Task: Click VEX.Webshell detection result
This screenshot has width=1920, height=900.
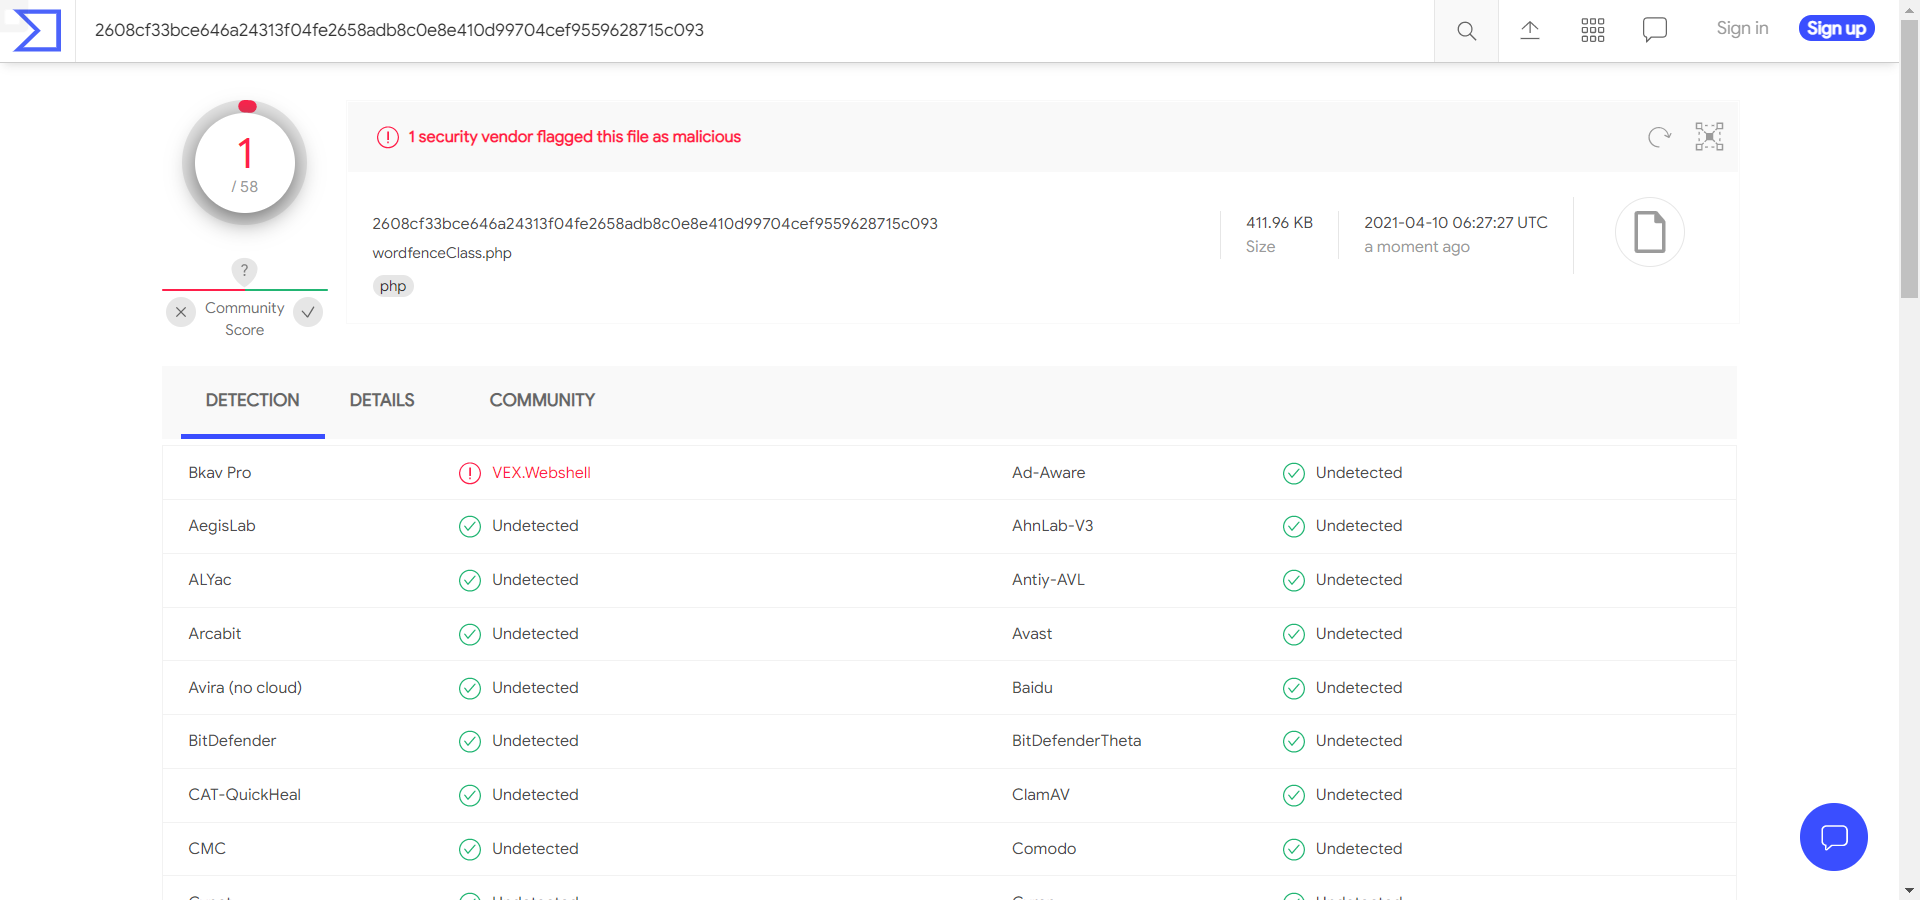Action: point(541,473)
